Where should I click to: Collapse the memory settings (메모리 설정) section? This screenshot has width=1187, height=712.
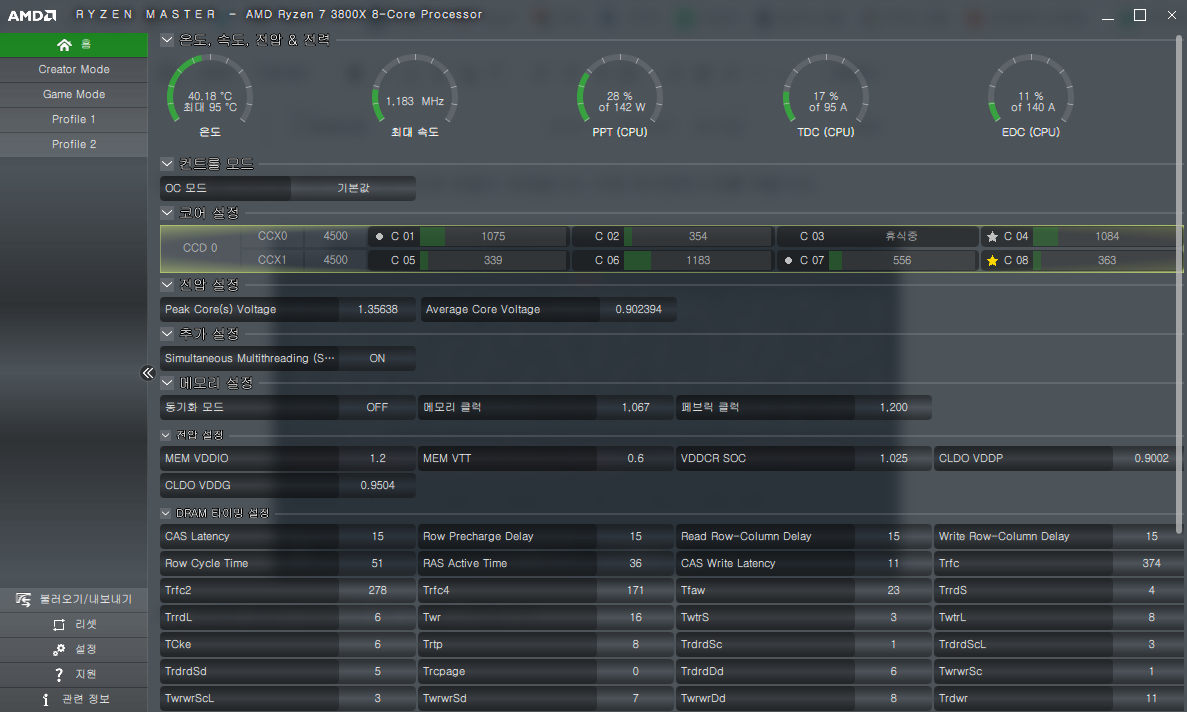point(167,383)
